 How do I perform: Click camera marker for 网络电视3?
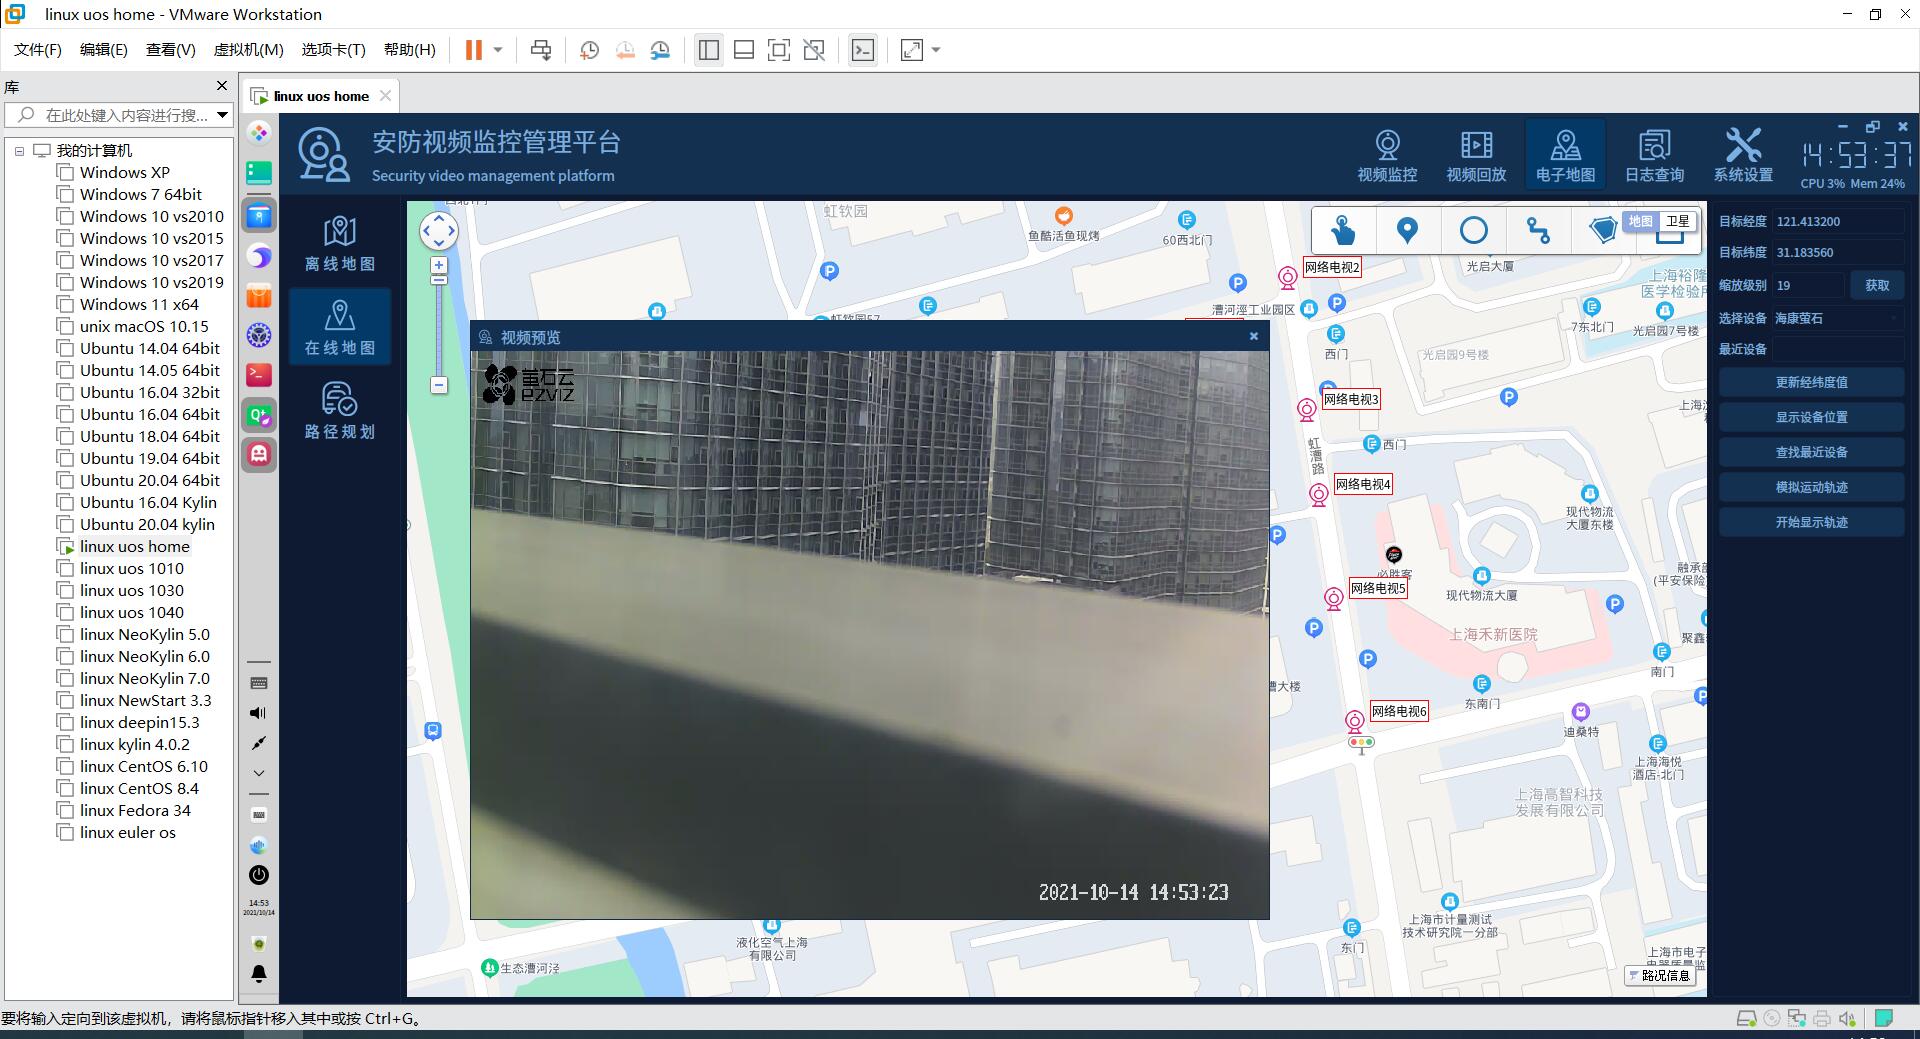tap(1306, 409)
